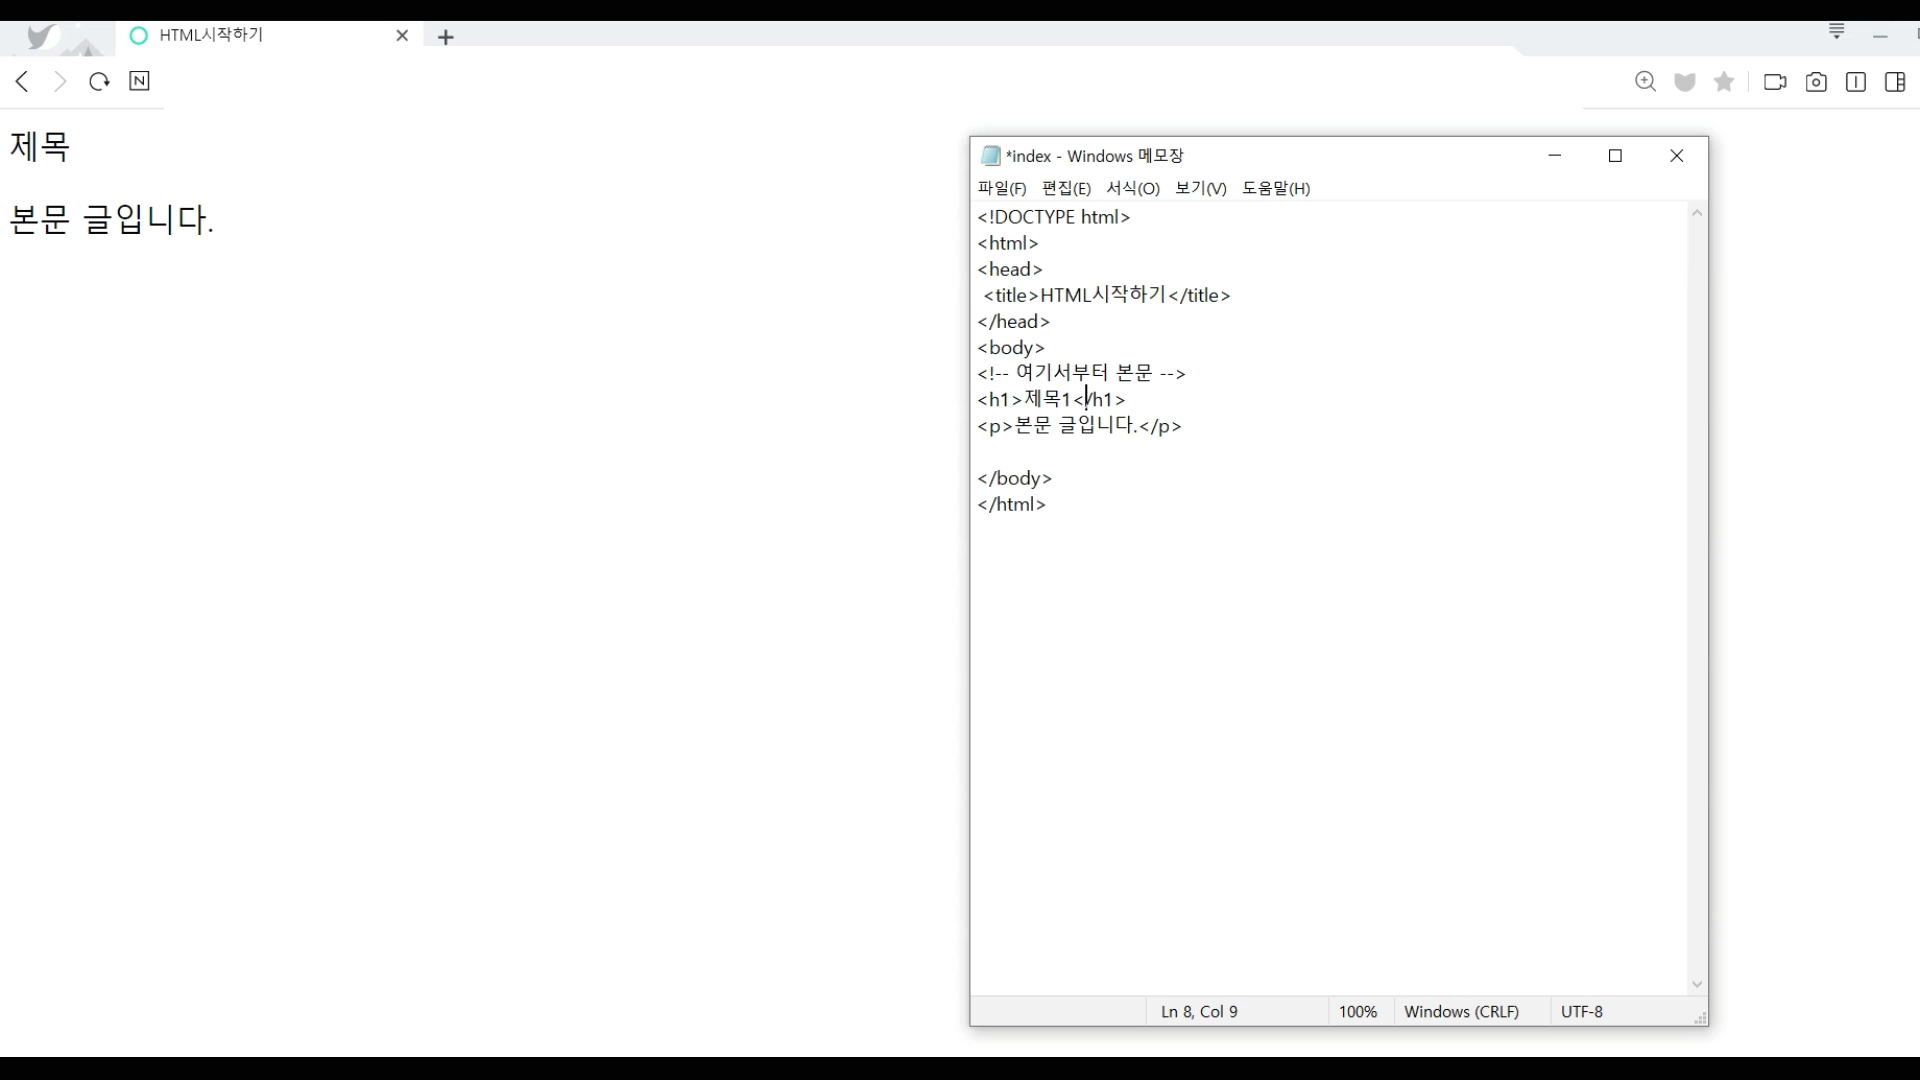
Task: Click the Naver home N icon
Action: click(139, 81)
